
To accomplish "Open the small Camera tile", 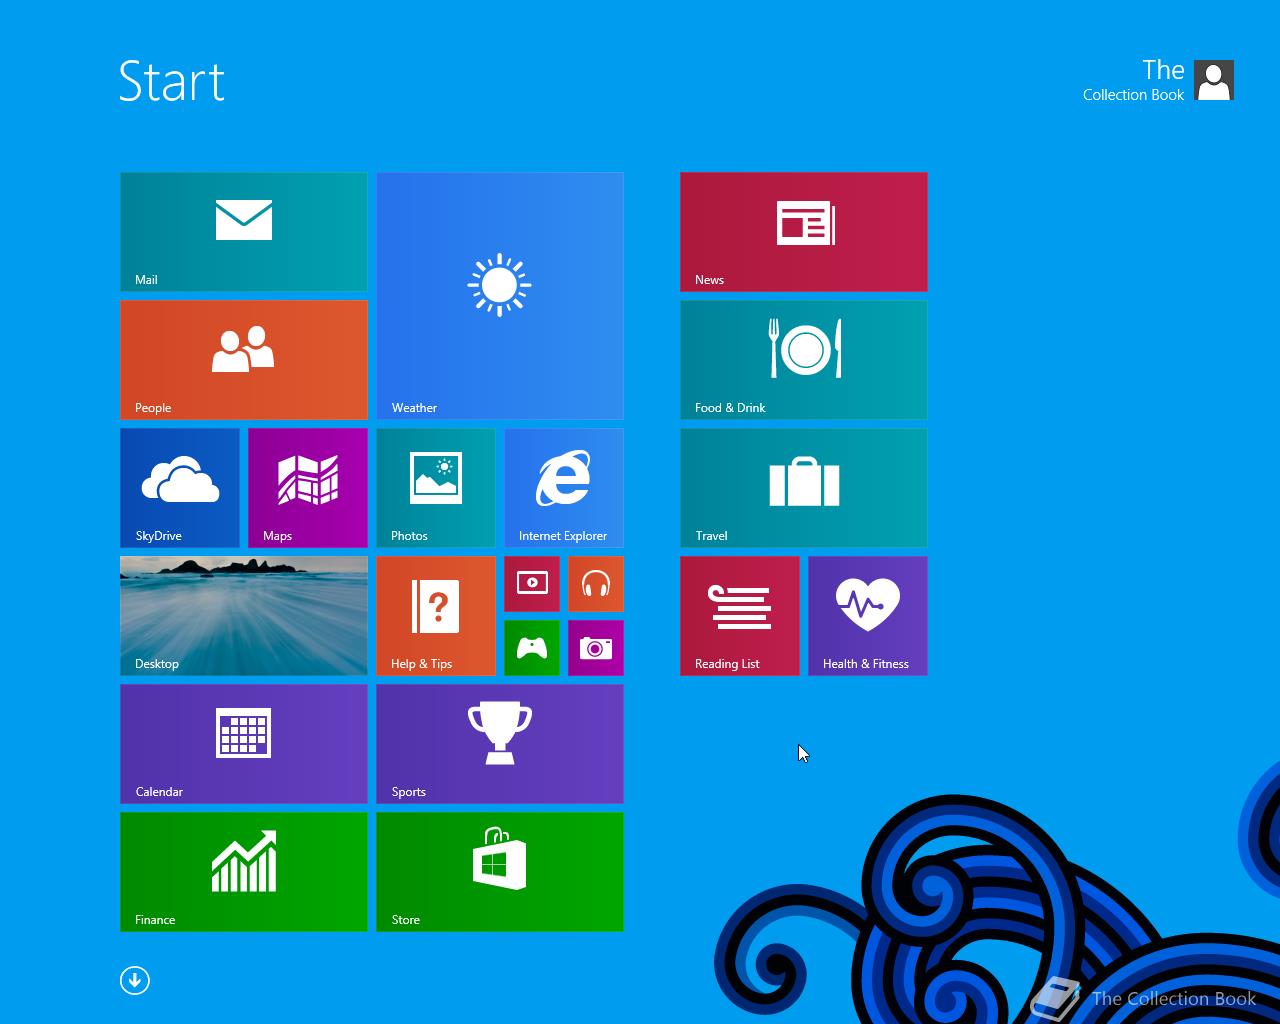I will pos(596,648).
